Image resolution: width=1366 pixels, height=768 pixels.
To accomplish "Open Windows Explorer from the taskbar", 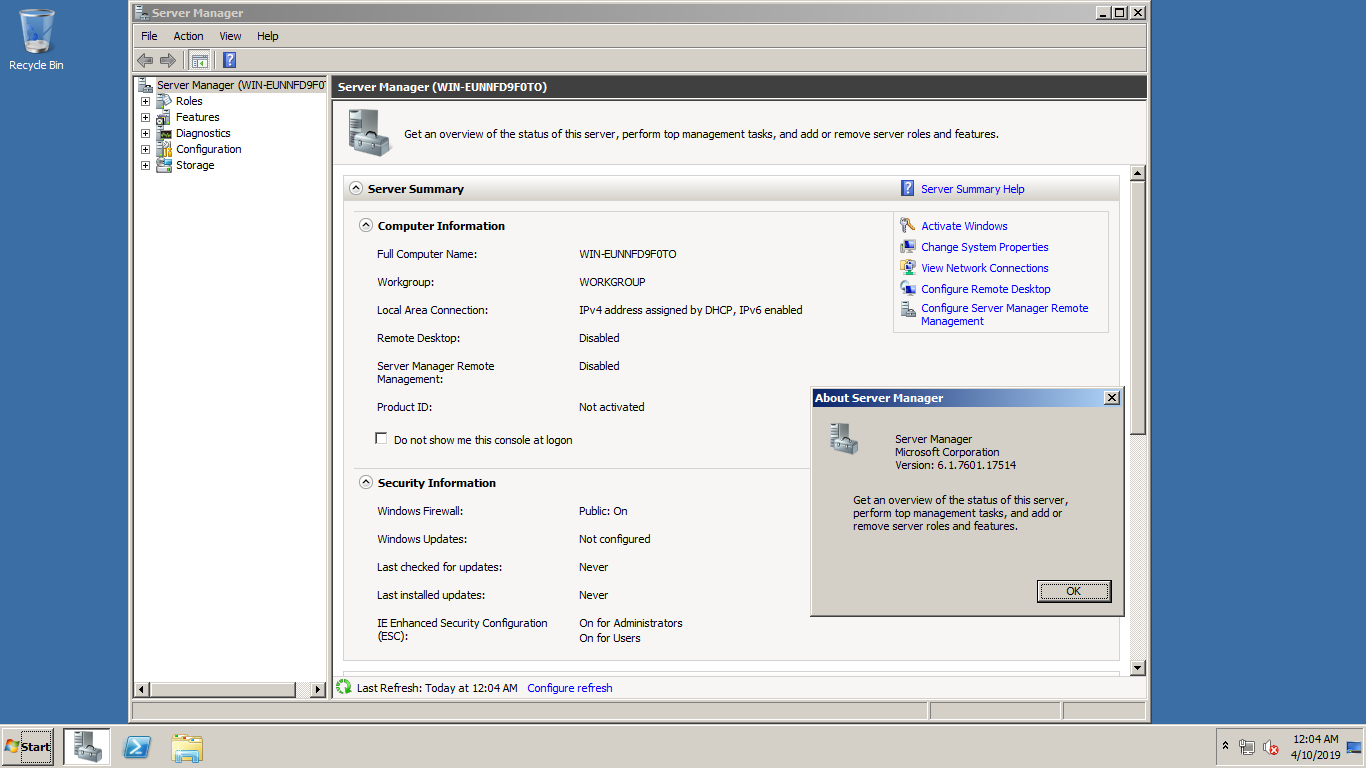I will (187, 747).
